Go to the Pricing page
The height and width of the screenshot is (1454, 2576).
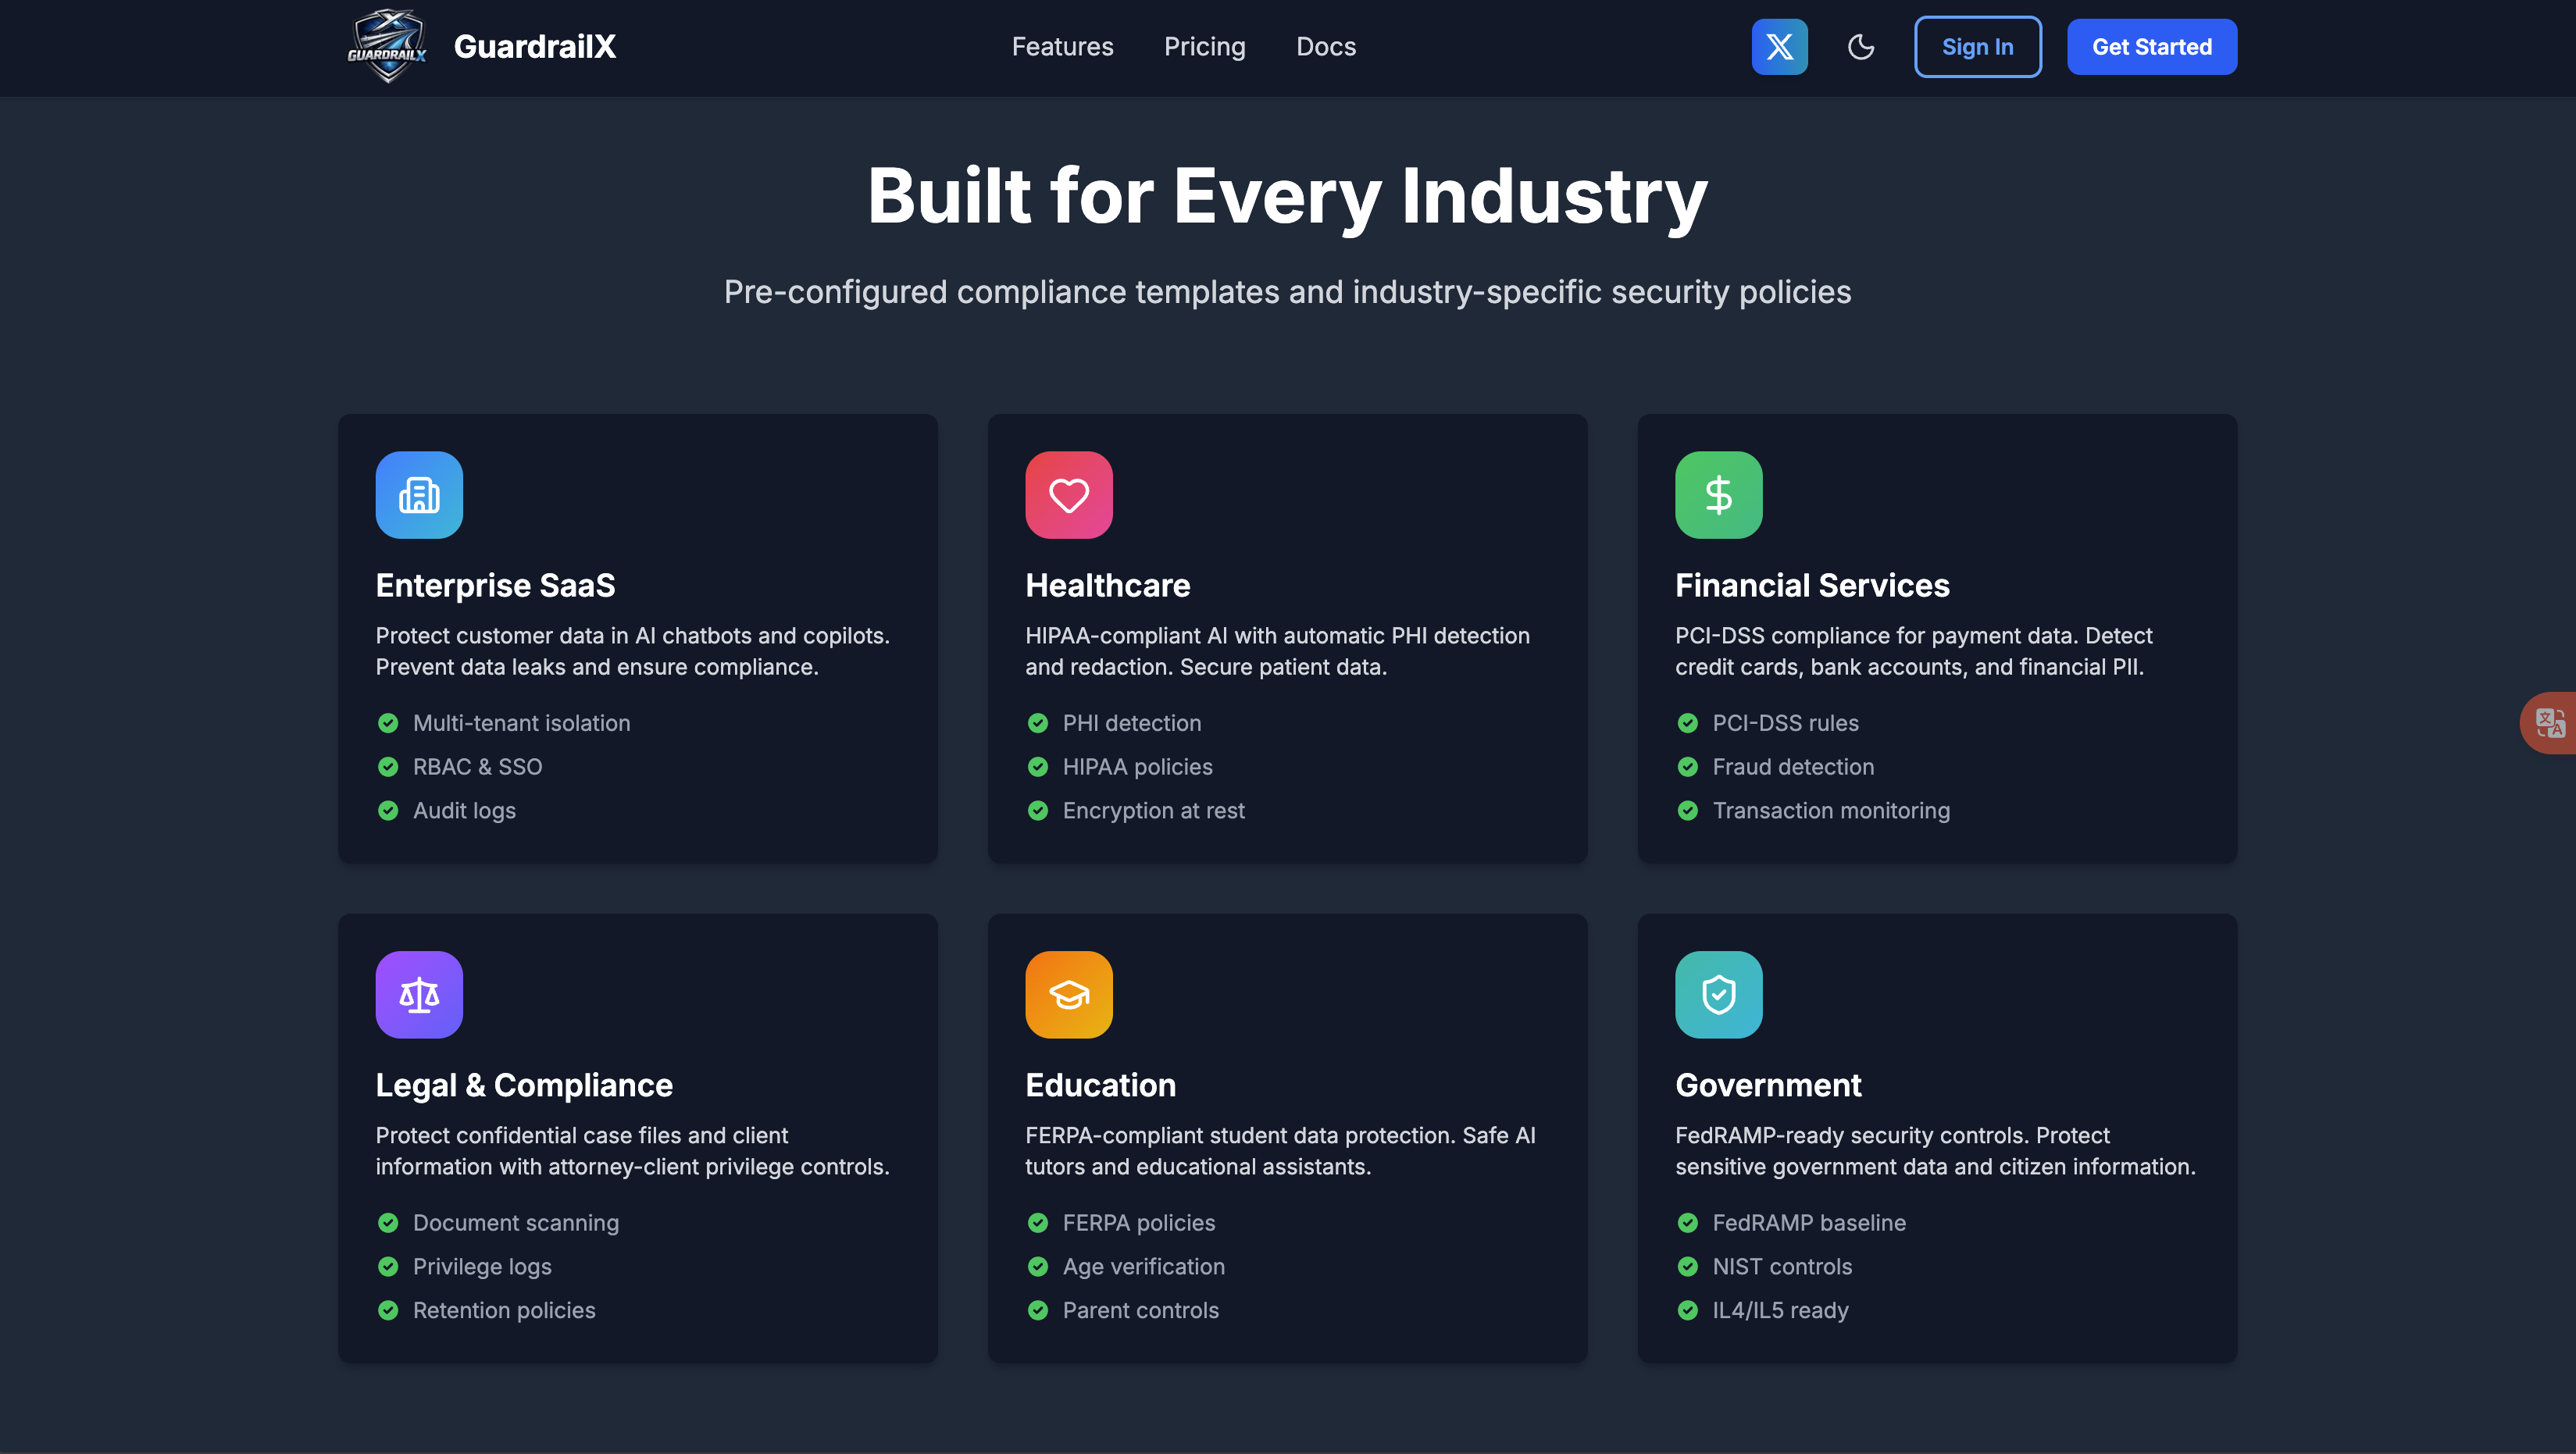(1204, 46)
